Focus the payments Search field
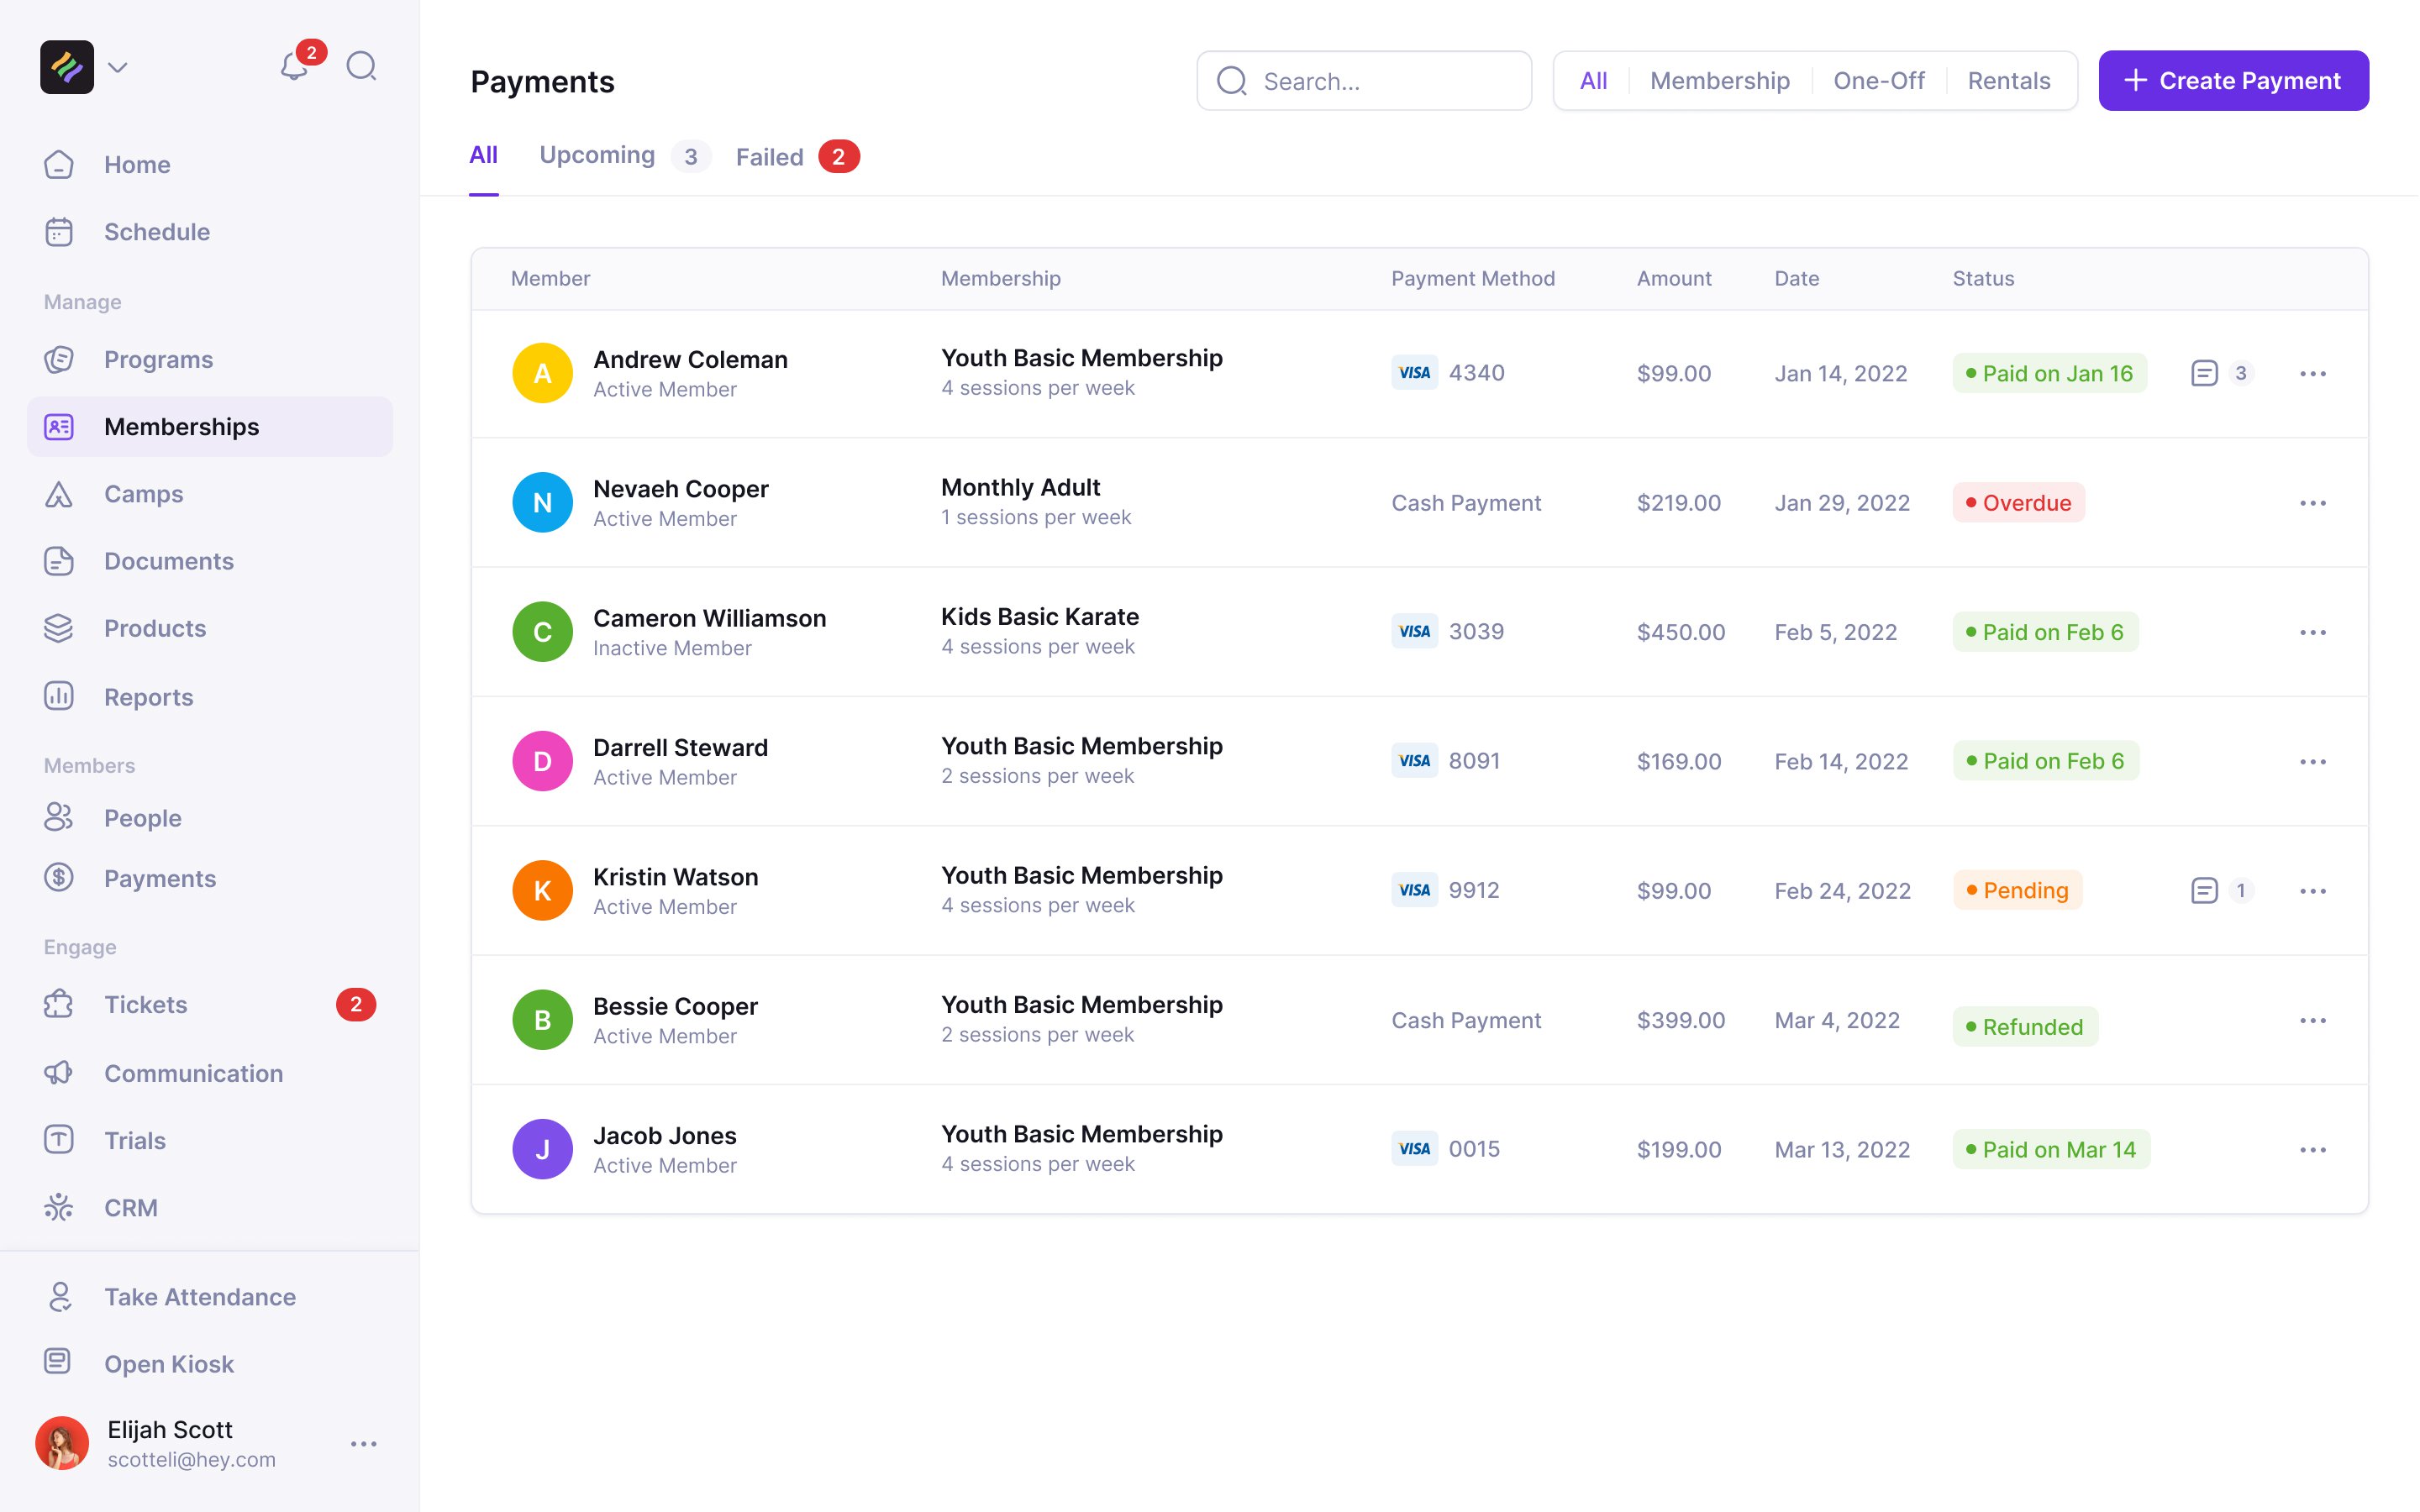The height and width of the screenshot is (1512, 2420). pyautogui.click(x=1364, y=81)
